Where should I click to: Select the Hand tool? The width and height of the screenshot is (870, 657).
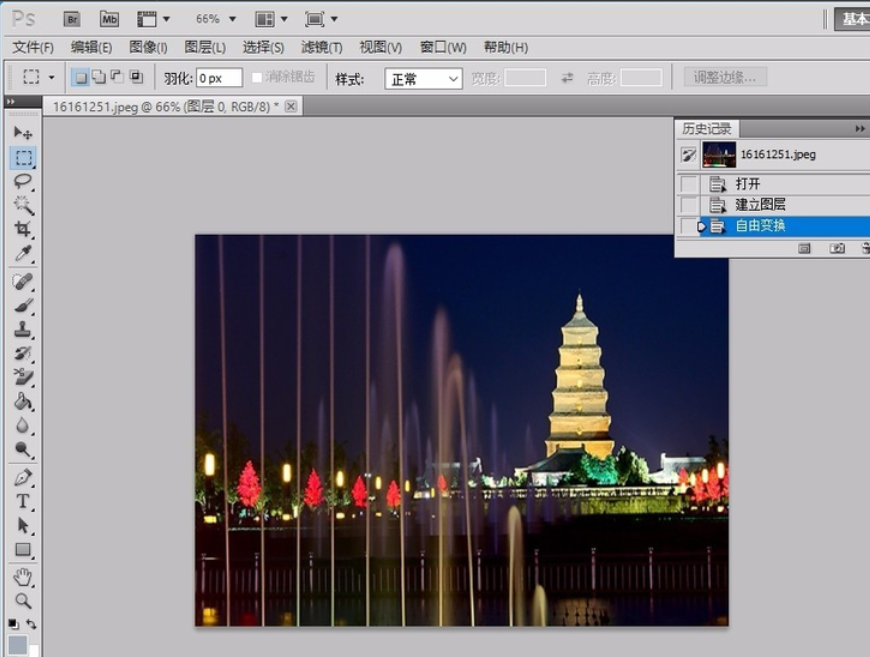(x=23, y=577)
